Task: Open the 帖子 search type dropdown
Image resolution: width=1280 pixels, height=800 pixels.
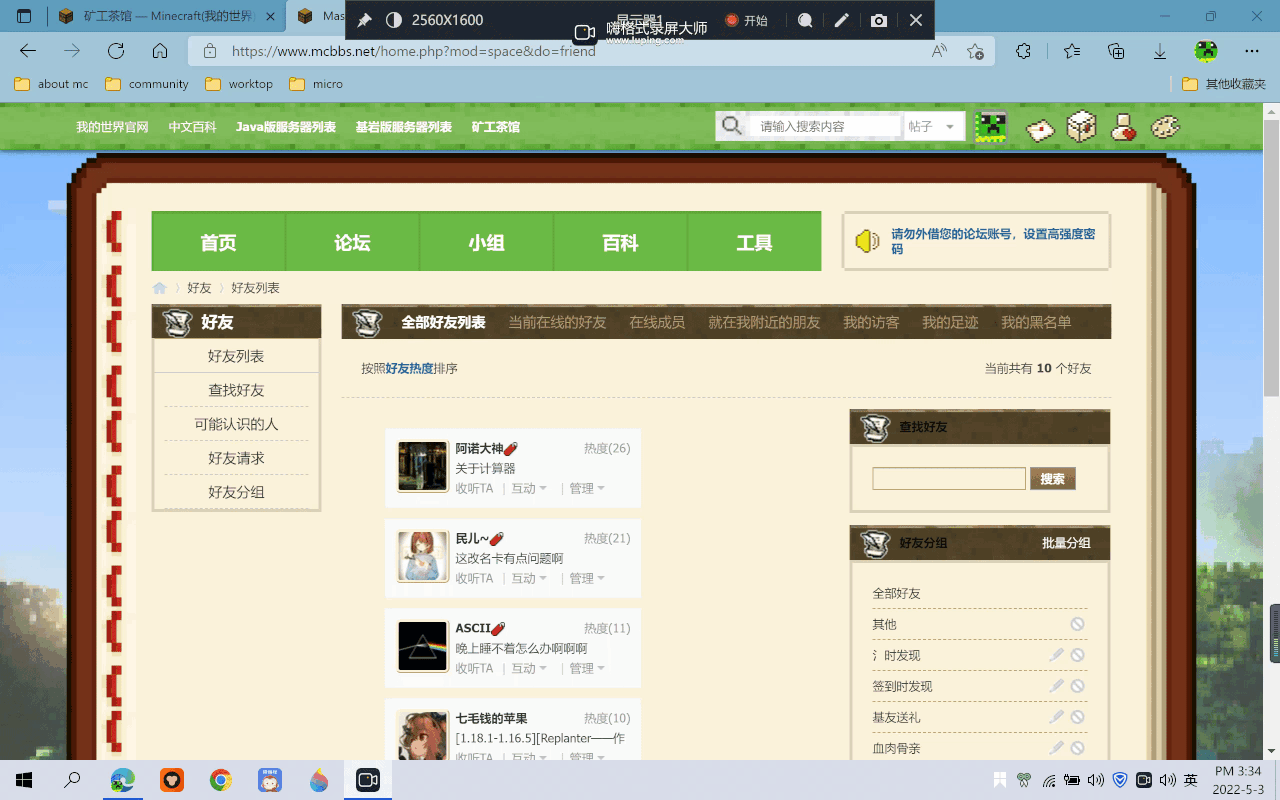Action: (934, 127)
